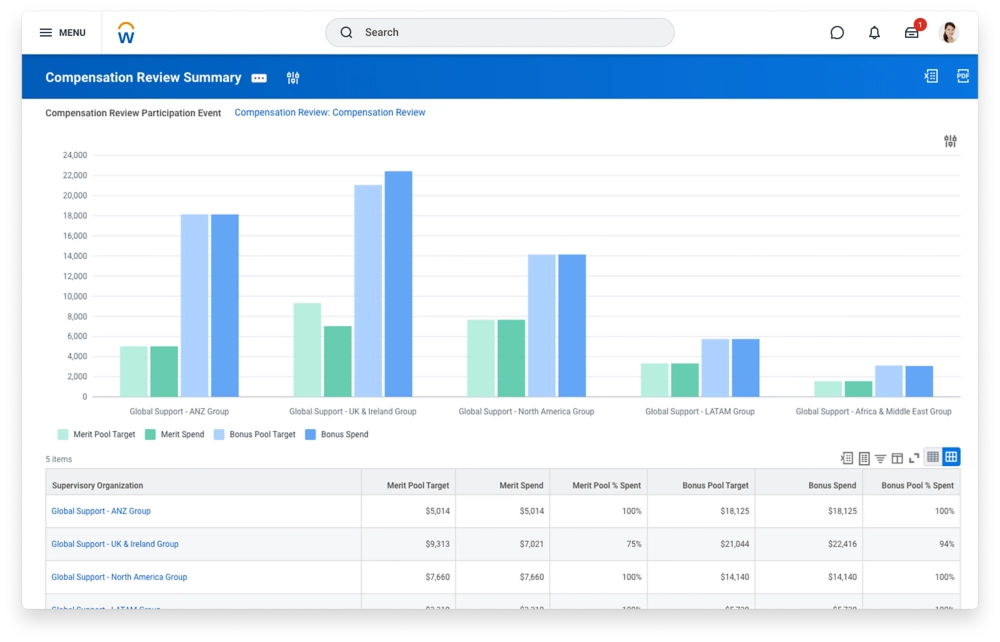Switch to compact grid density view

point(933,457)
